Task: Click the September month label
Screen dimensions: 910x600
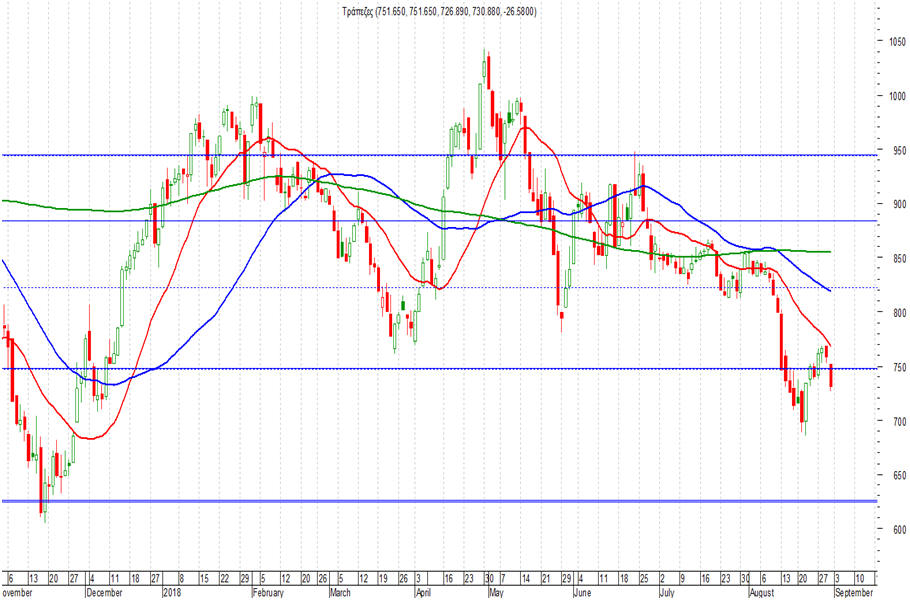Action: (853, 593)
